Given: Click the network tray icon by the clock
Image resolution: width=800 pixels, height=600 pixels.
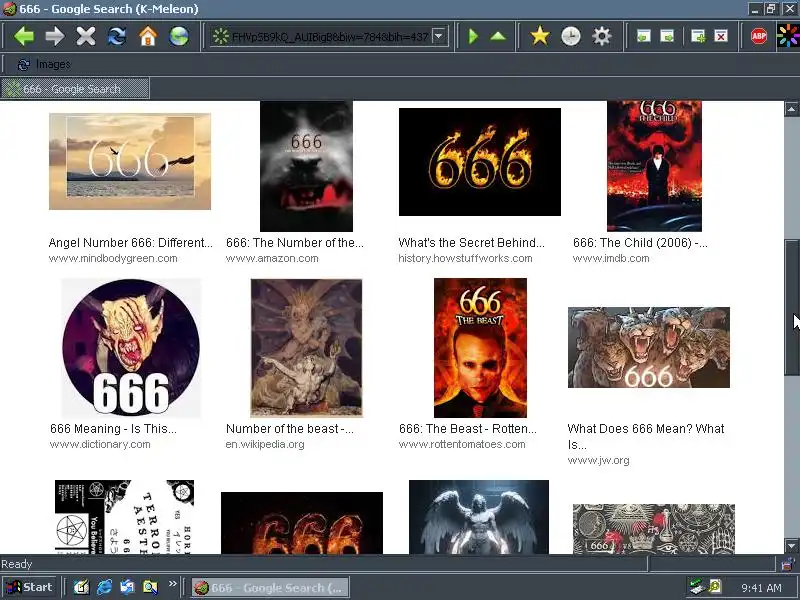Looking at the screenshot, I should coord(695,586).
